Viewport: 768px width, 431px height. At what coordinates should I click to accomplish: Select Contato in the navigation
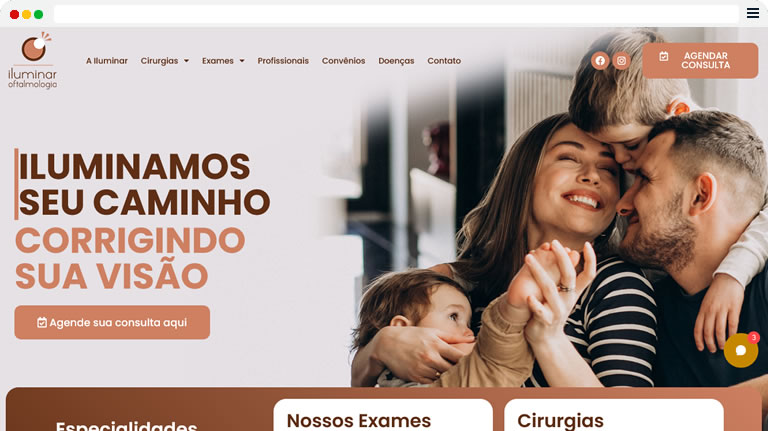click(x=444, y=61)
